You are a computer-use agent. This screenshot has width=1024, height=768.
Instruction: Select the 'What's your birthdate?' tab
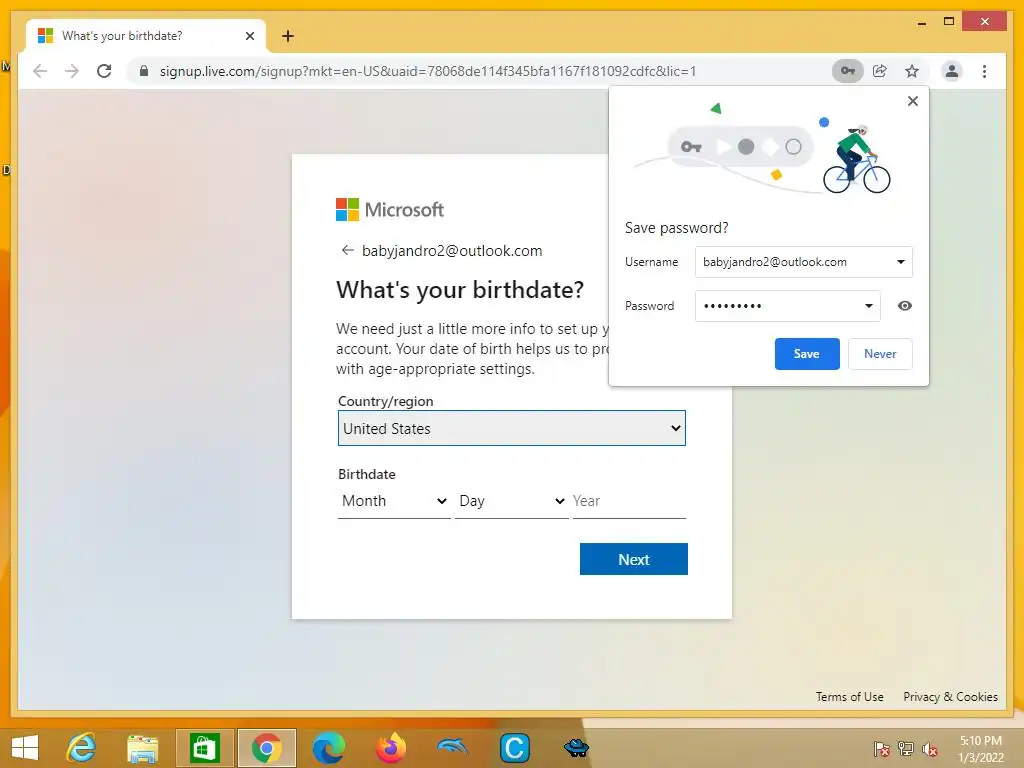(x=146, y=36)
